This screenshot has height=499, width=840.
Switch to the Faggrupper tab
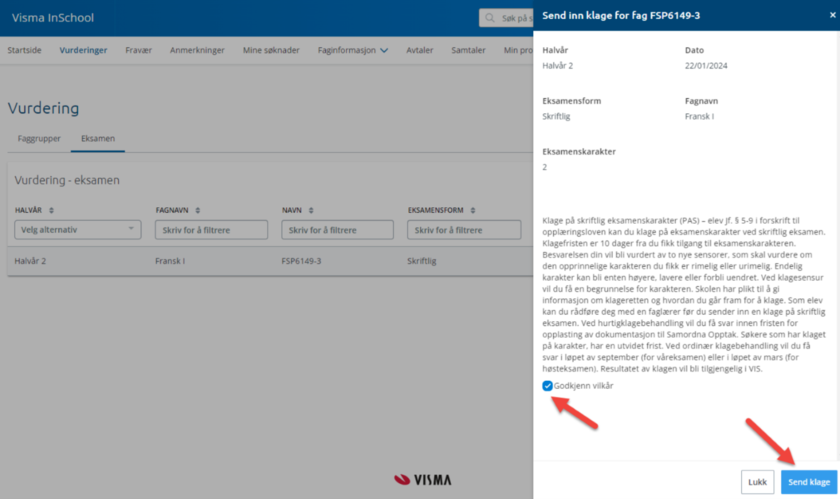pyautogui.click(x=38, y=138)
